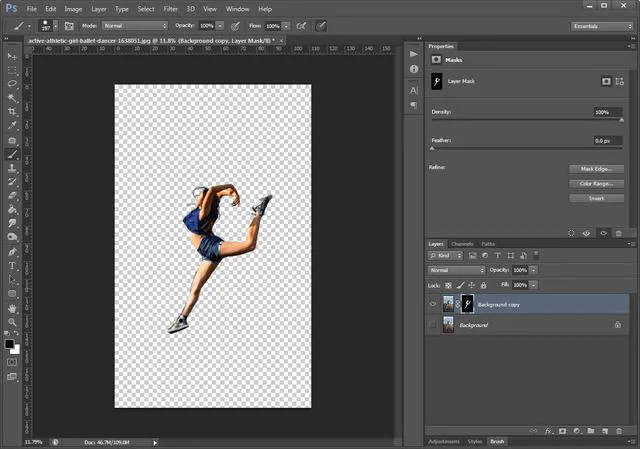
Task: Select the Eraser tool
Action: point(12,196)
